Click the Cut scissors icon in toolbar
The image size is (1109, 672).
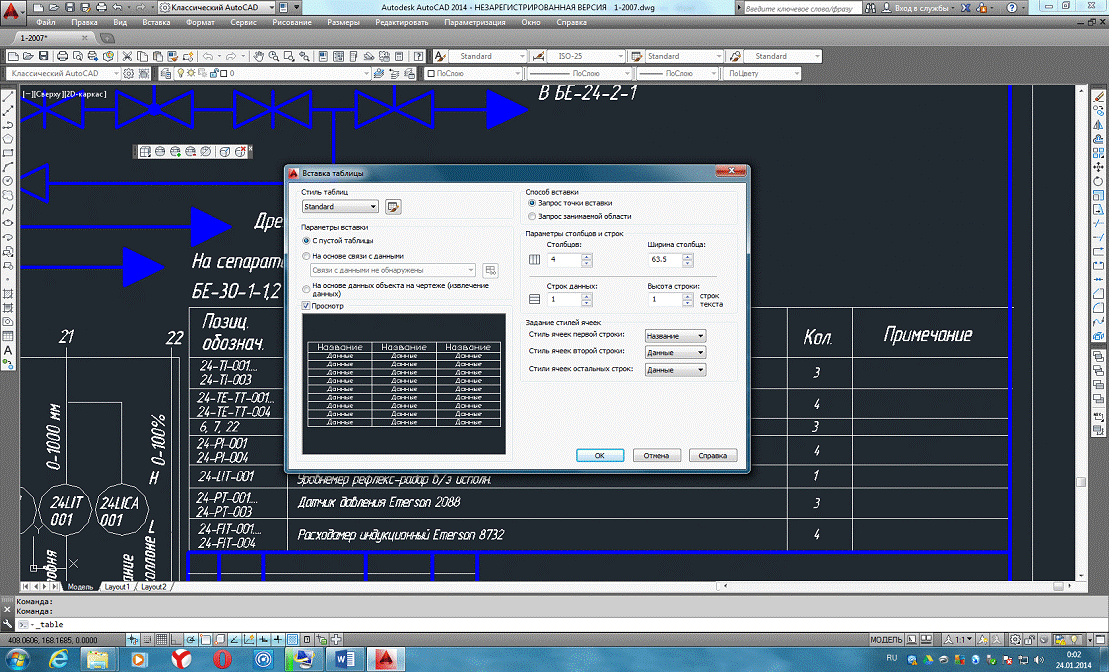pos(128,56)
